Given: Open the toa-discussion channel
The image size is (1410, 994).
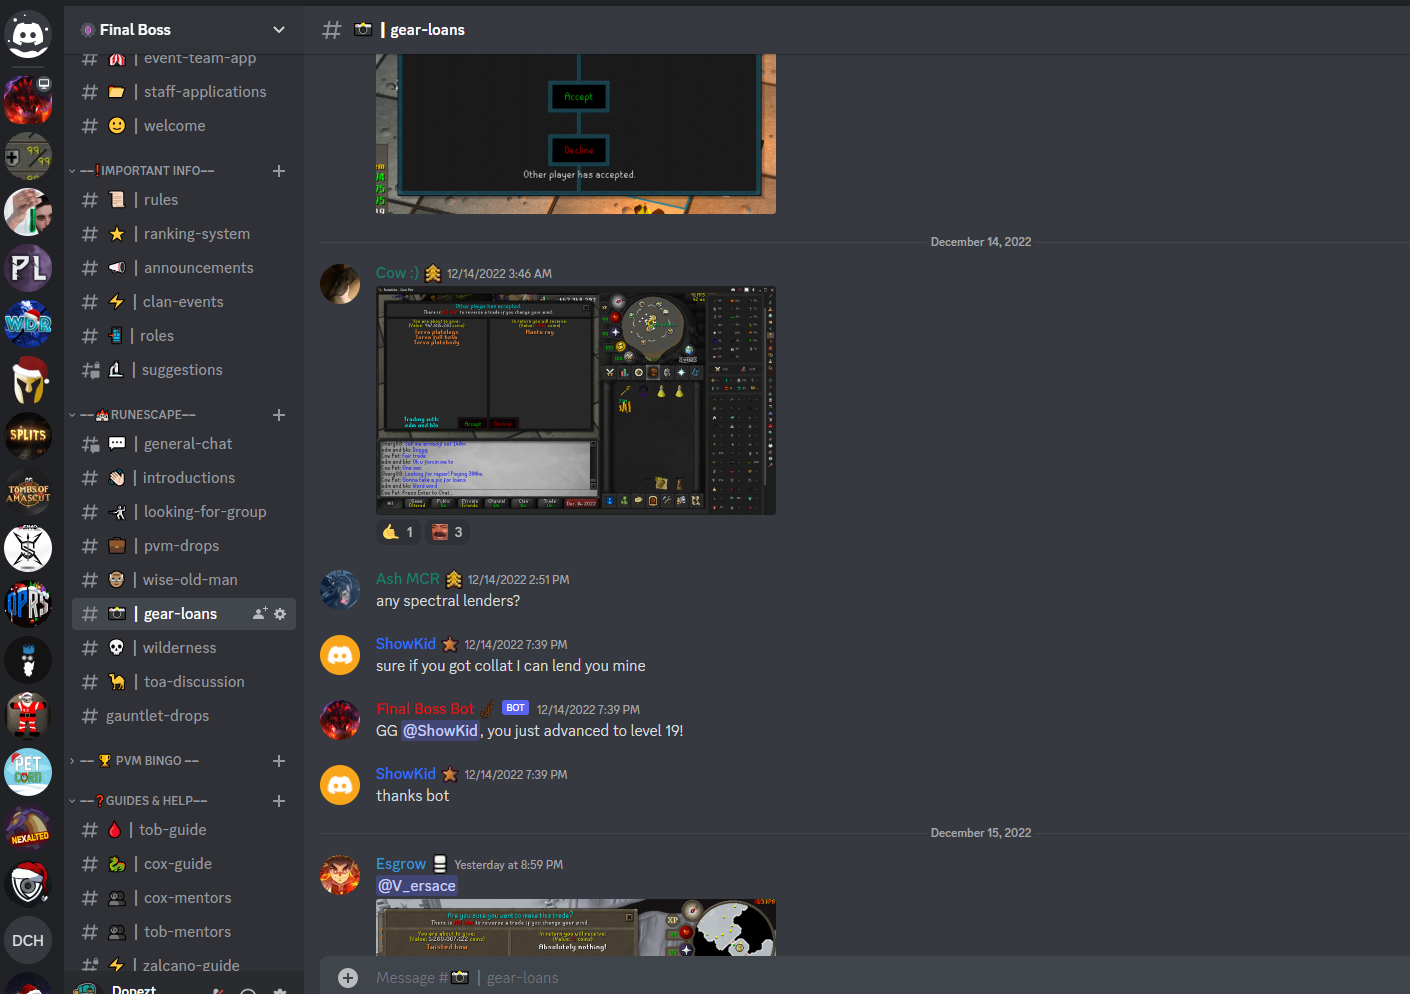Looking at the screenshot, I should 184,682.
